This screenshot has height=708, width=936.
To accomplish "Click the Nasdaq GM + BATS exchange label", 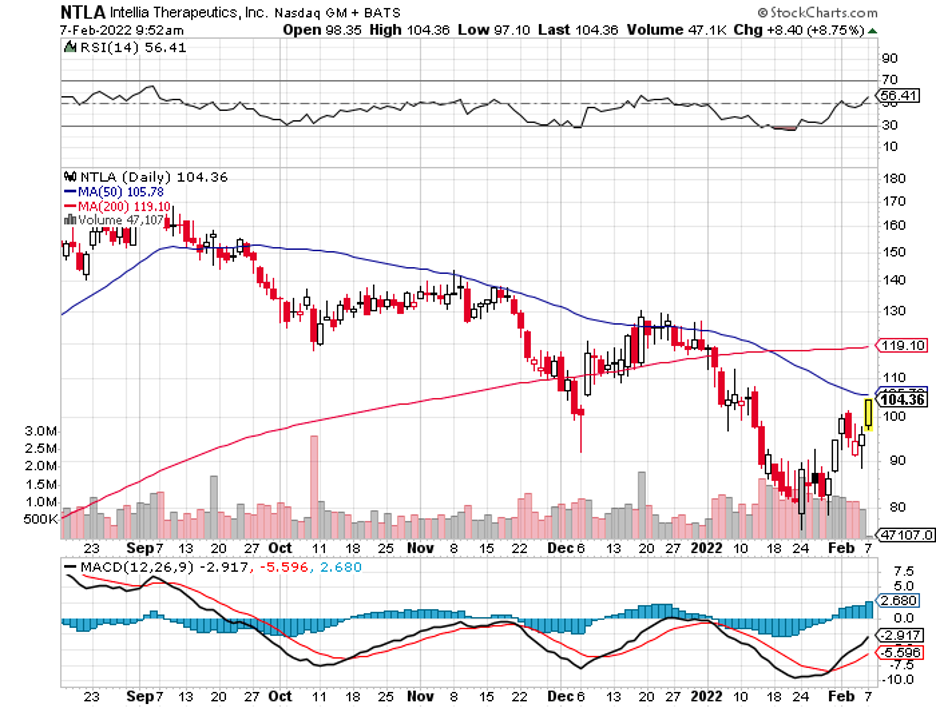I will (x=337, y=13).
